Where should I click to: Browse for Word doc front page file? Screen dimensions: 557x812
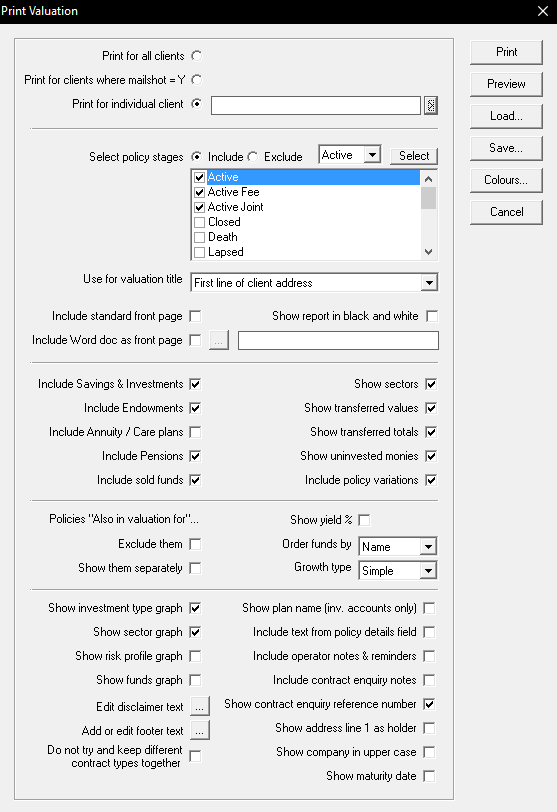click(219, 340)
